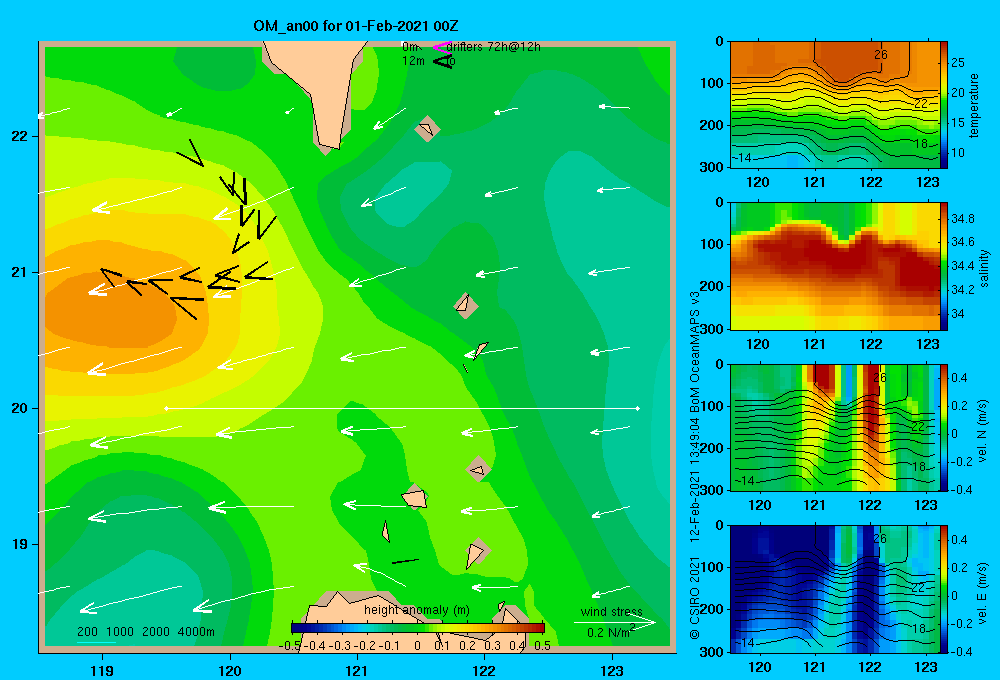Click the salinity color scale bar

(x=944, y=266)
